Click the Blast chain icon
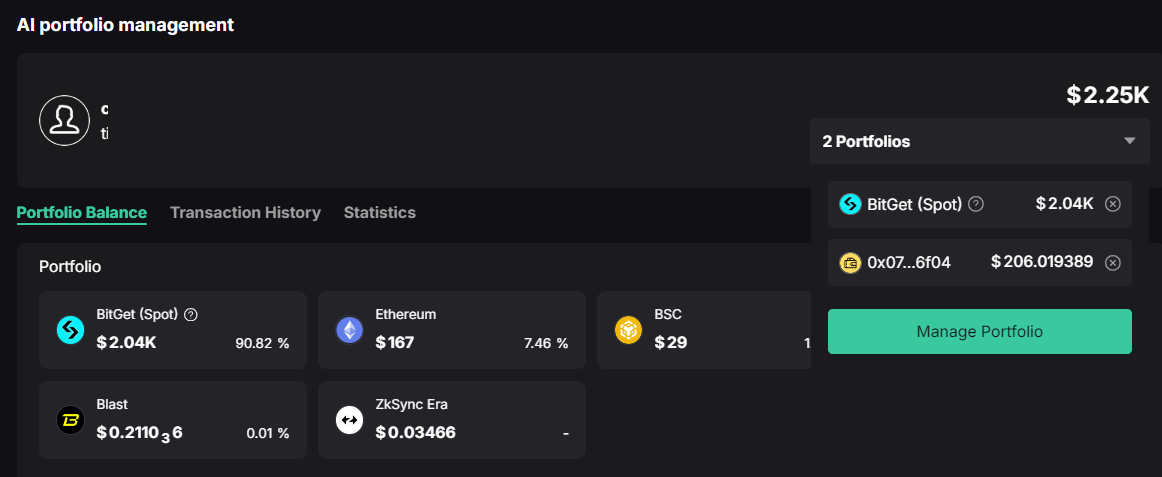The height and width of the screenshot is (477, 1162). click(70, 420)
